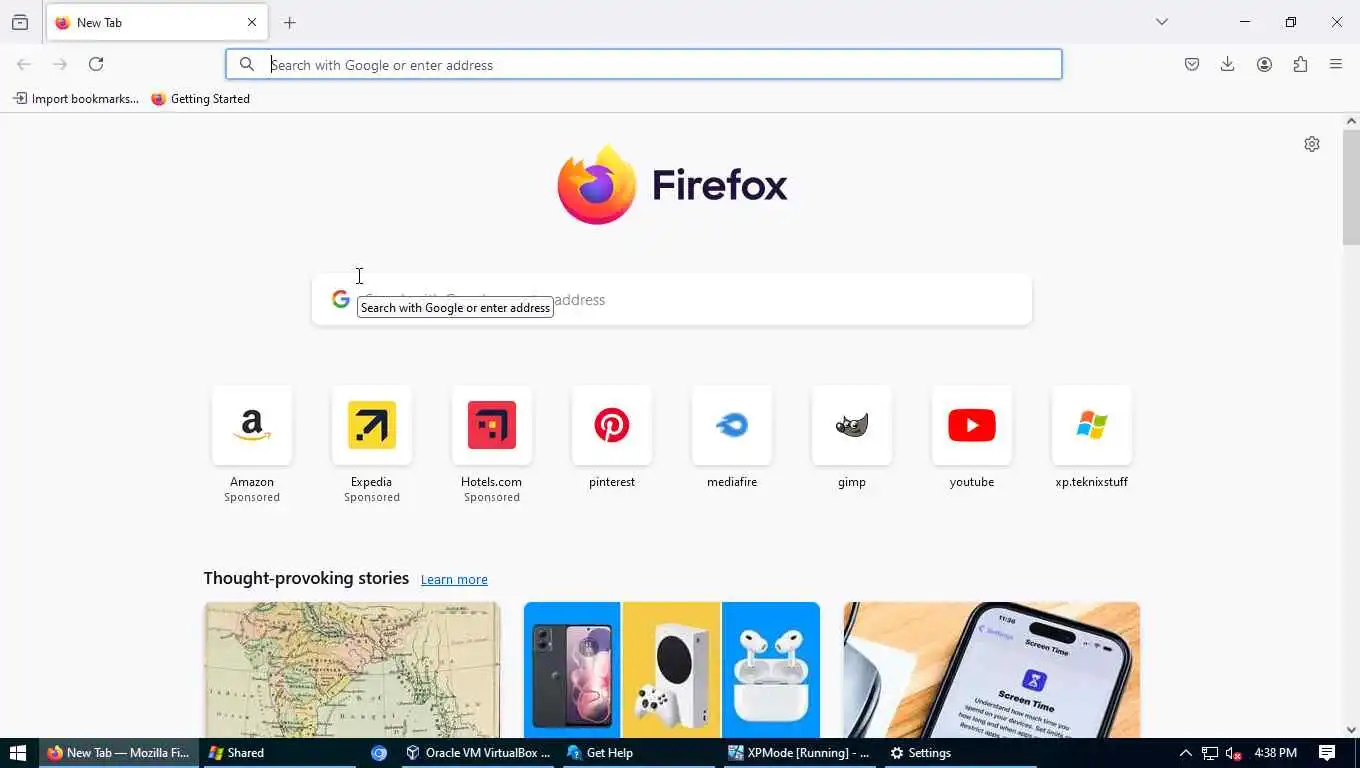
Task: Follow the Learn more link
Action: coord(454,580)
